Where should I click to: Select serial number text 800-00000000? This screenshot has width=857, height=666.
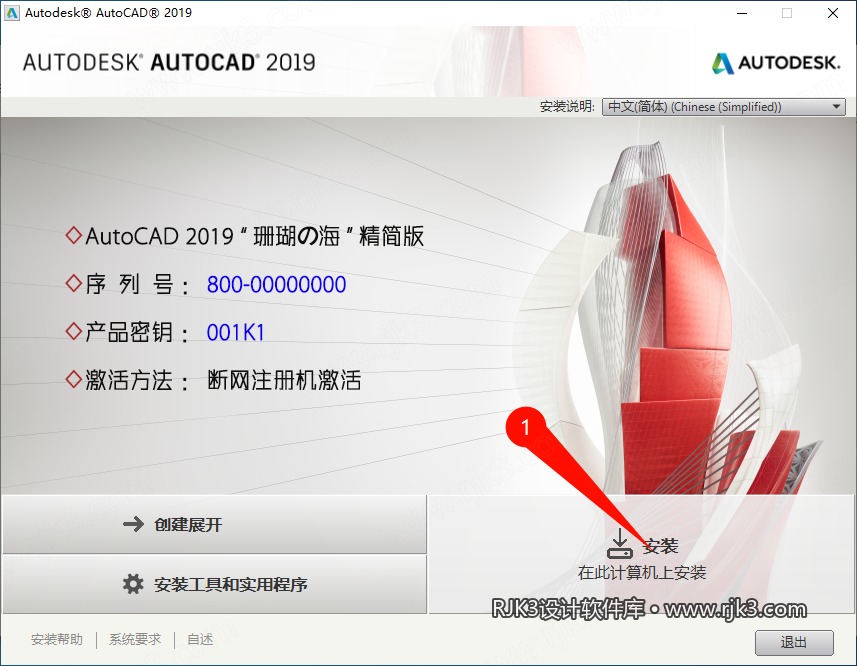[276, 285]
